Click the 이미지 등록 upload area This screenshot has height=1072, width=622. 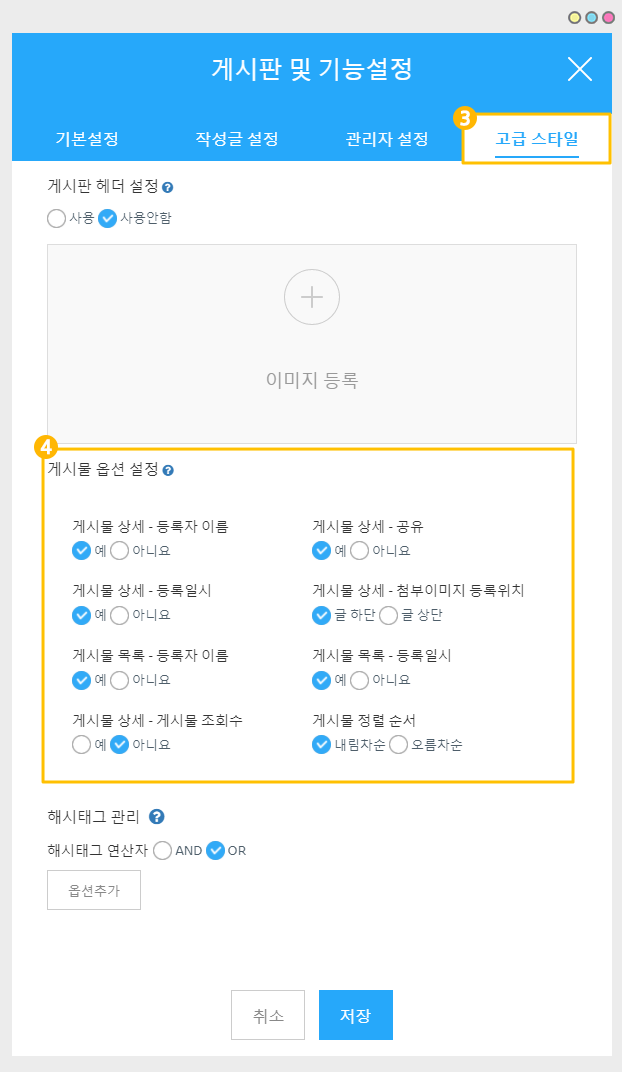pos(312,380)
